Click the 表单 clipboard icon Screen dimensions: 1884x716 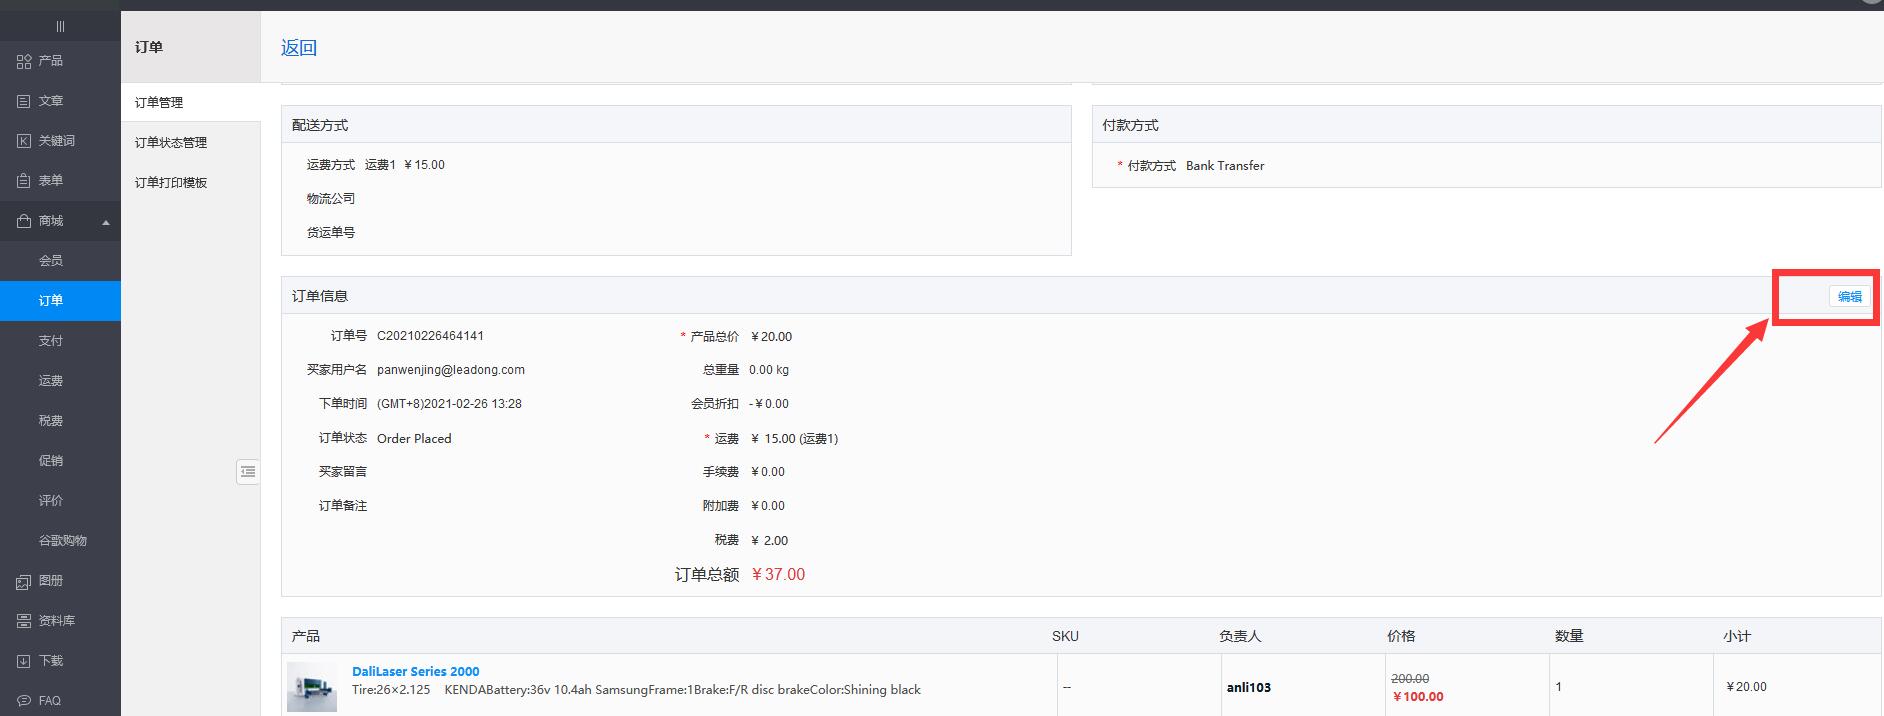pos(24,181)
